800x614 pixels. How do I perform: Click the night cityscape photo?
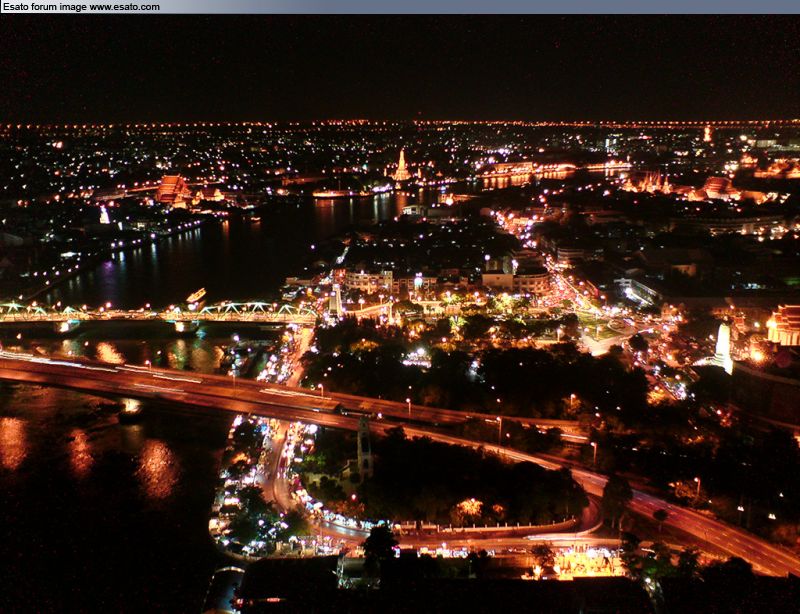400,314
